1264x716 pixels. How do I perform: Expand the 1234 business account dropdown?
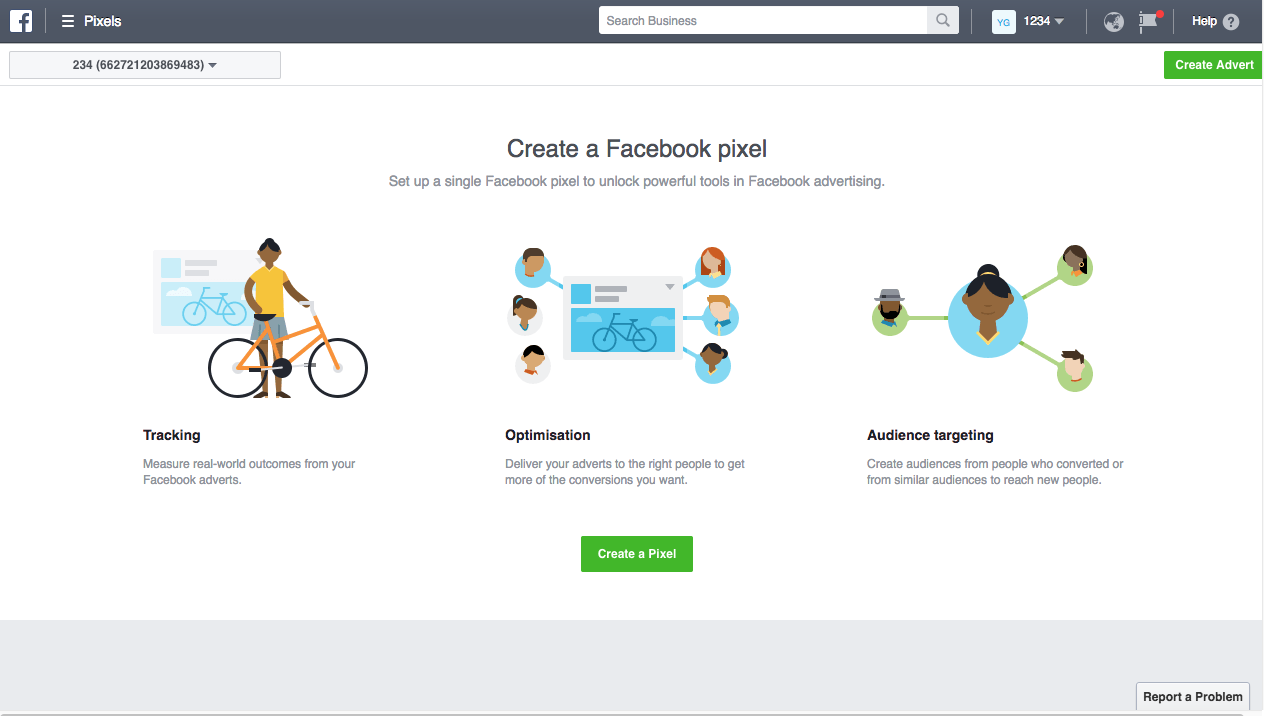tap(1044, 21)
